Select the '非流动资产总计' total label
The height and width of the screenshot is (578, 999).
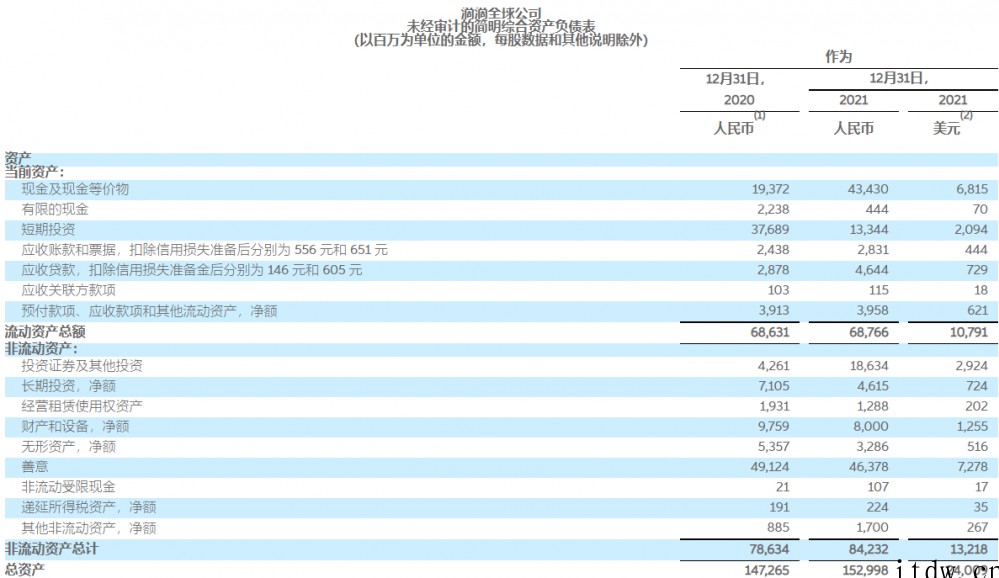(x=52, y=549)
